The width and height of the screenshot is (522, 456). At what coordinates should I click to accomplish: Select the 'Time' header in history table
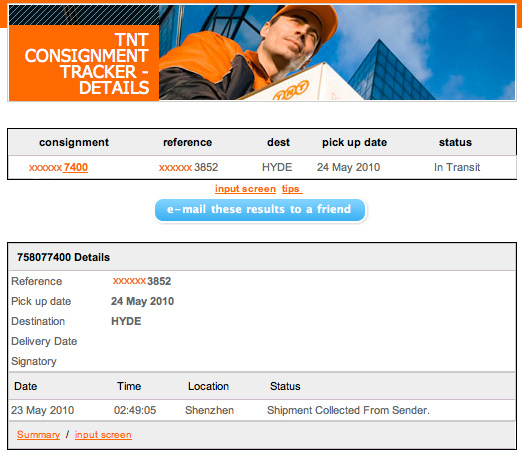coord(129,386)
